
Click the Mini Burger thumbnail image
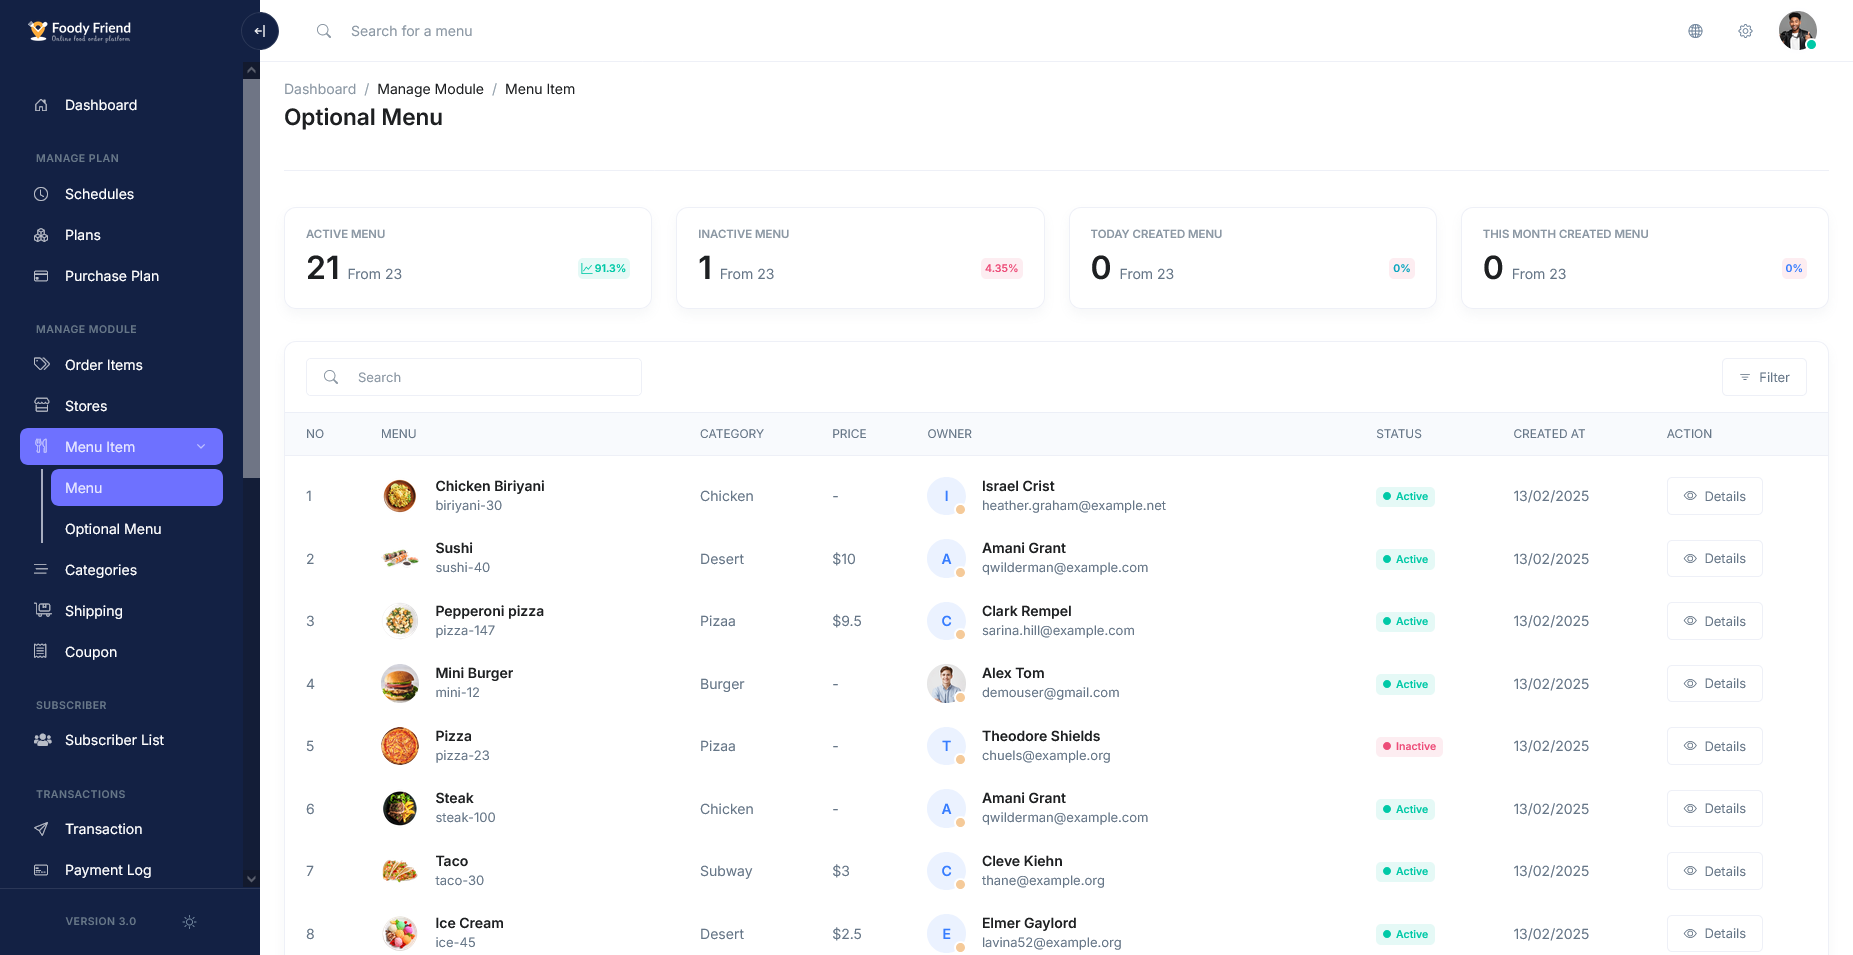click(400, 684)
